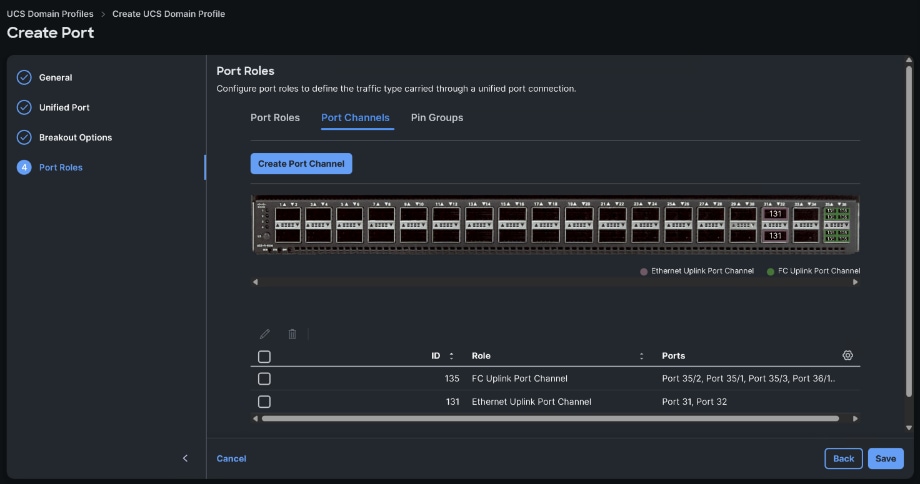The image size is (920, 484).
Task: Click page vertical scrollbar up arrow
Action: 909,60
